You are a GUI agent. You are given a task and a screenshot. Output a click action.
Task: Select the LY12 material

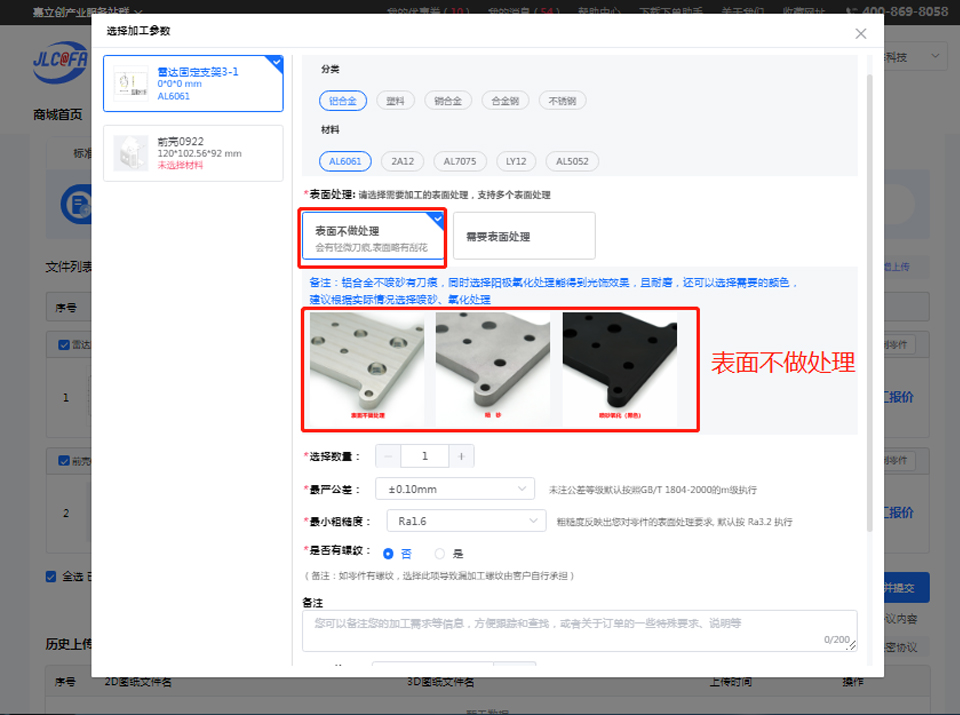click(x=516, y=161)
